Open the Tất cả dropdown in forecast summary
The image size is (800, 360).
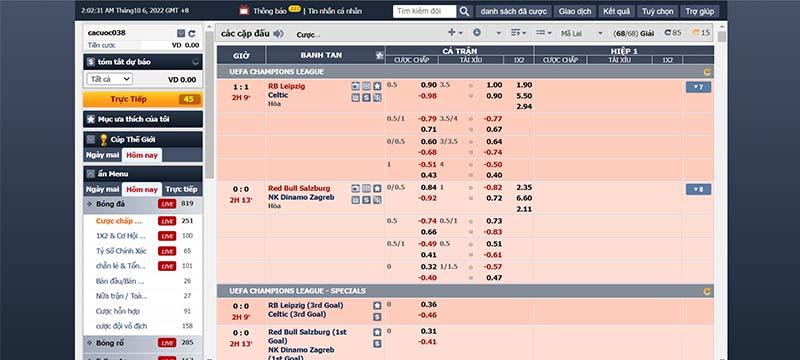point(110,79)
